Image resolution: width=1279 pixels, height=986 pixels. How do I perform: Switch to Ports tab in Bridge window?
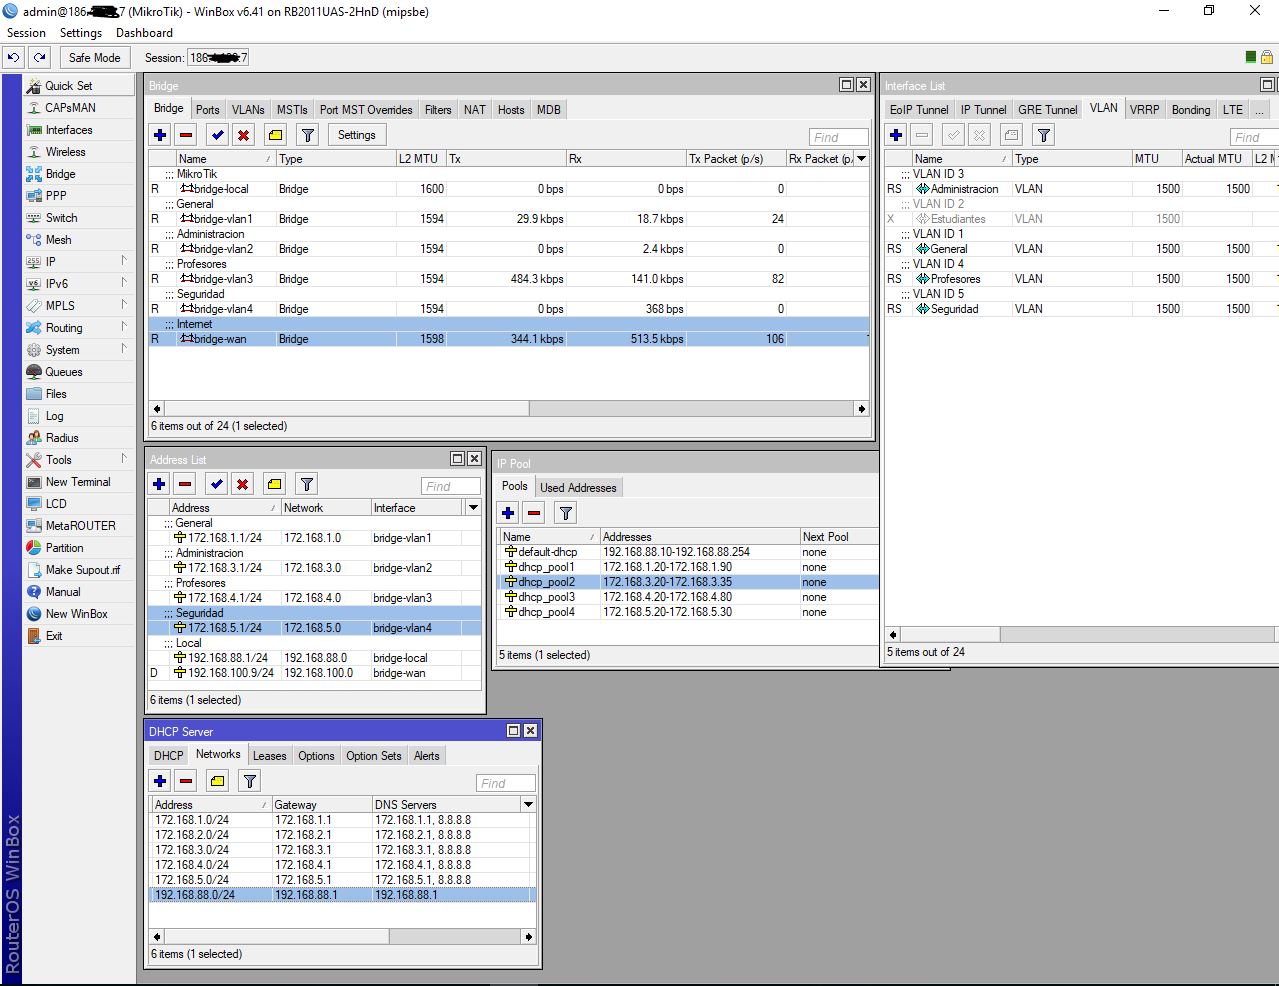click(208, 110)
